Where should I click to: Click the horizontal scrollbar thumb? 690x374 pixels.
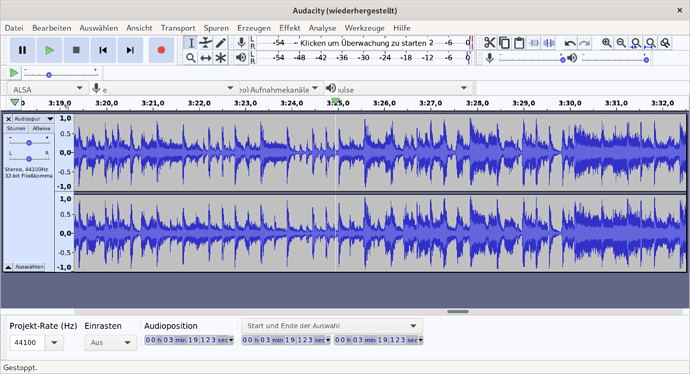point(458,312)
